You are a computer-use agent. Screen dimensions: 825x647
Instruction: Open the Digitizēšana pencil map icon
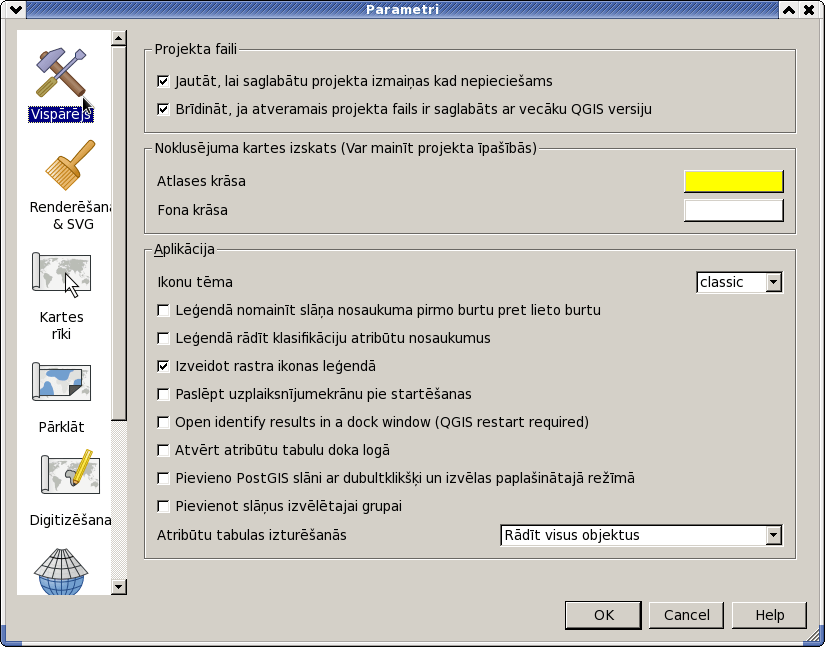[70, 472]
